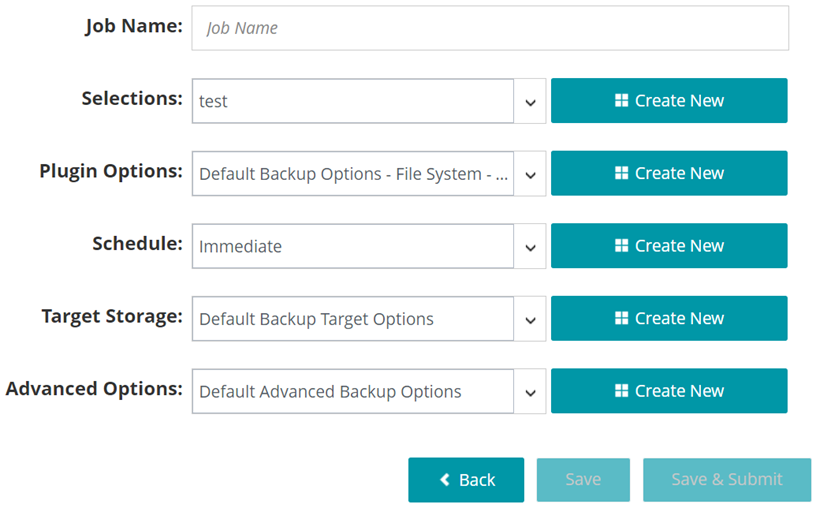816x508 pixels.
Task: Expand the Schedule dropdown arrow
Action: [x=530, y=246]
